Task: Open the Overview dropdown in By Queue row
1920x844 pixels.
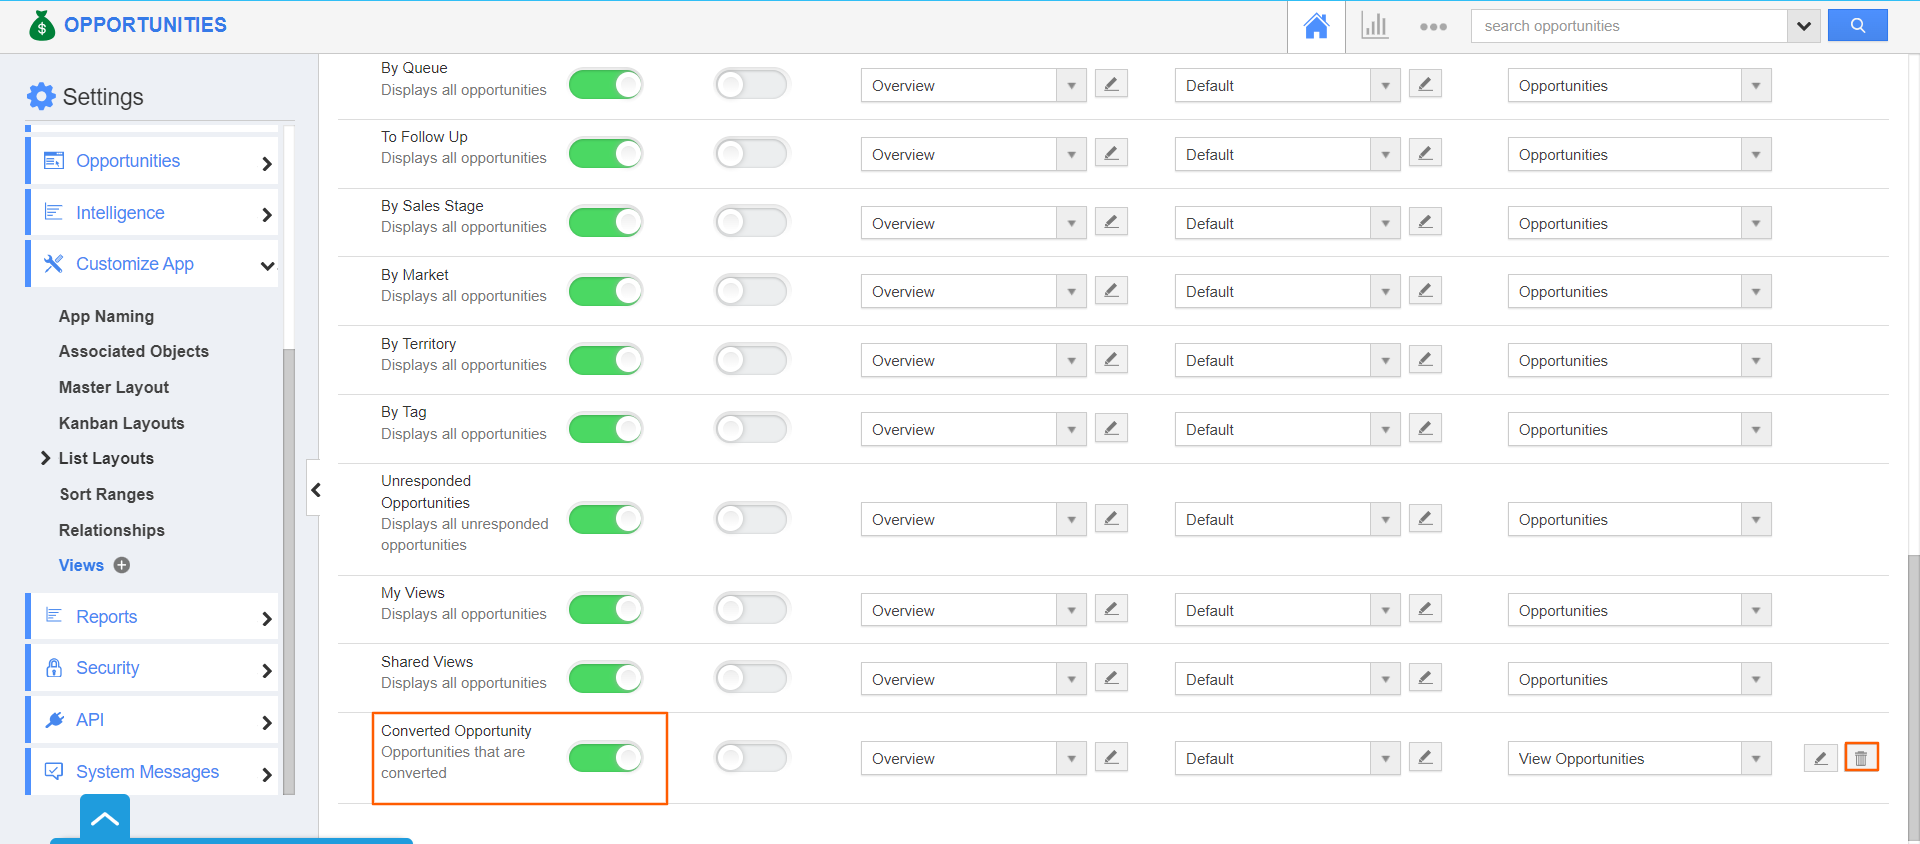Action: 973,85
